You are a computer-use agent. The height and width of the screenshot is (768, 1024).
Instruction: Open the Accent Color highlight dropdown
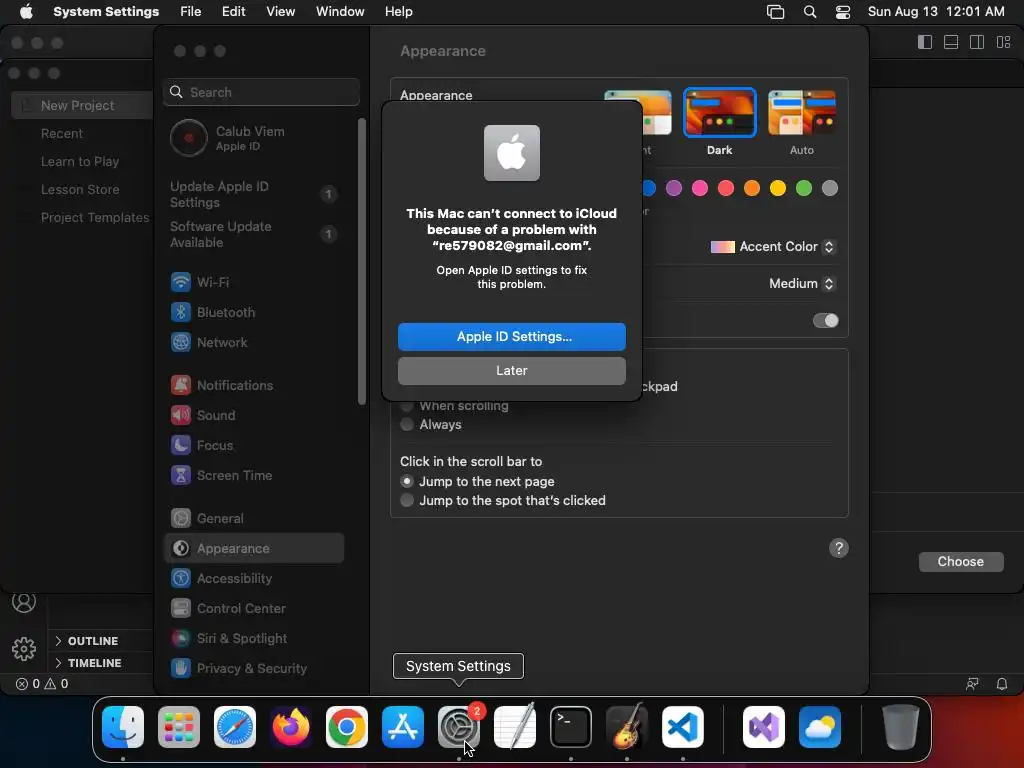(x=773, y=247)
